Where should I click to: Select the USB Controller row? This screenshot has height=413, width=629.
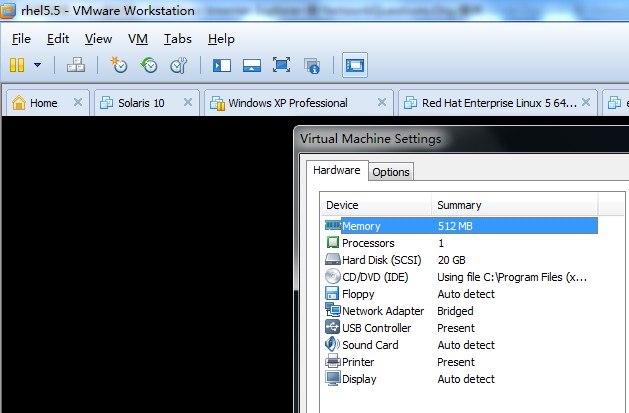(461, 328)
